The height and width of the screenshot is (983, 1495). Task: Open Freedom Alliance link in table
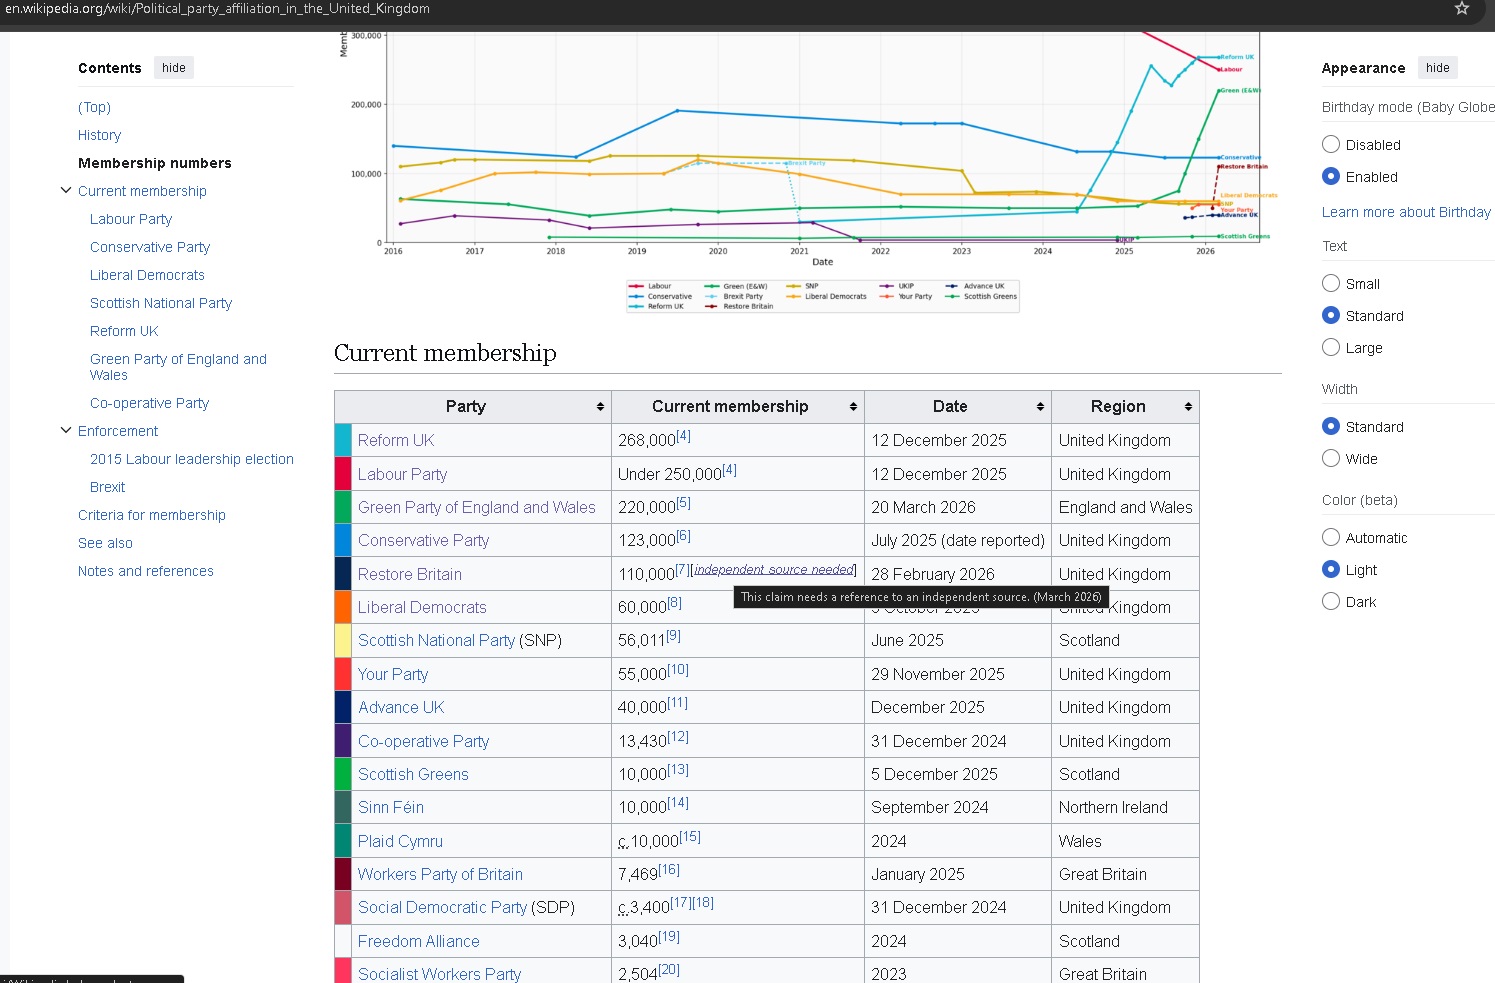(419, 941)
